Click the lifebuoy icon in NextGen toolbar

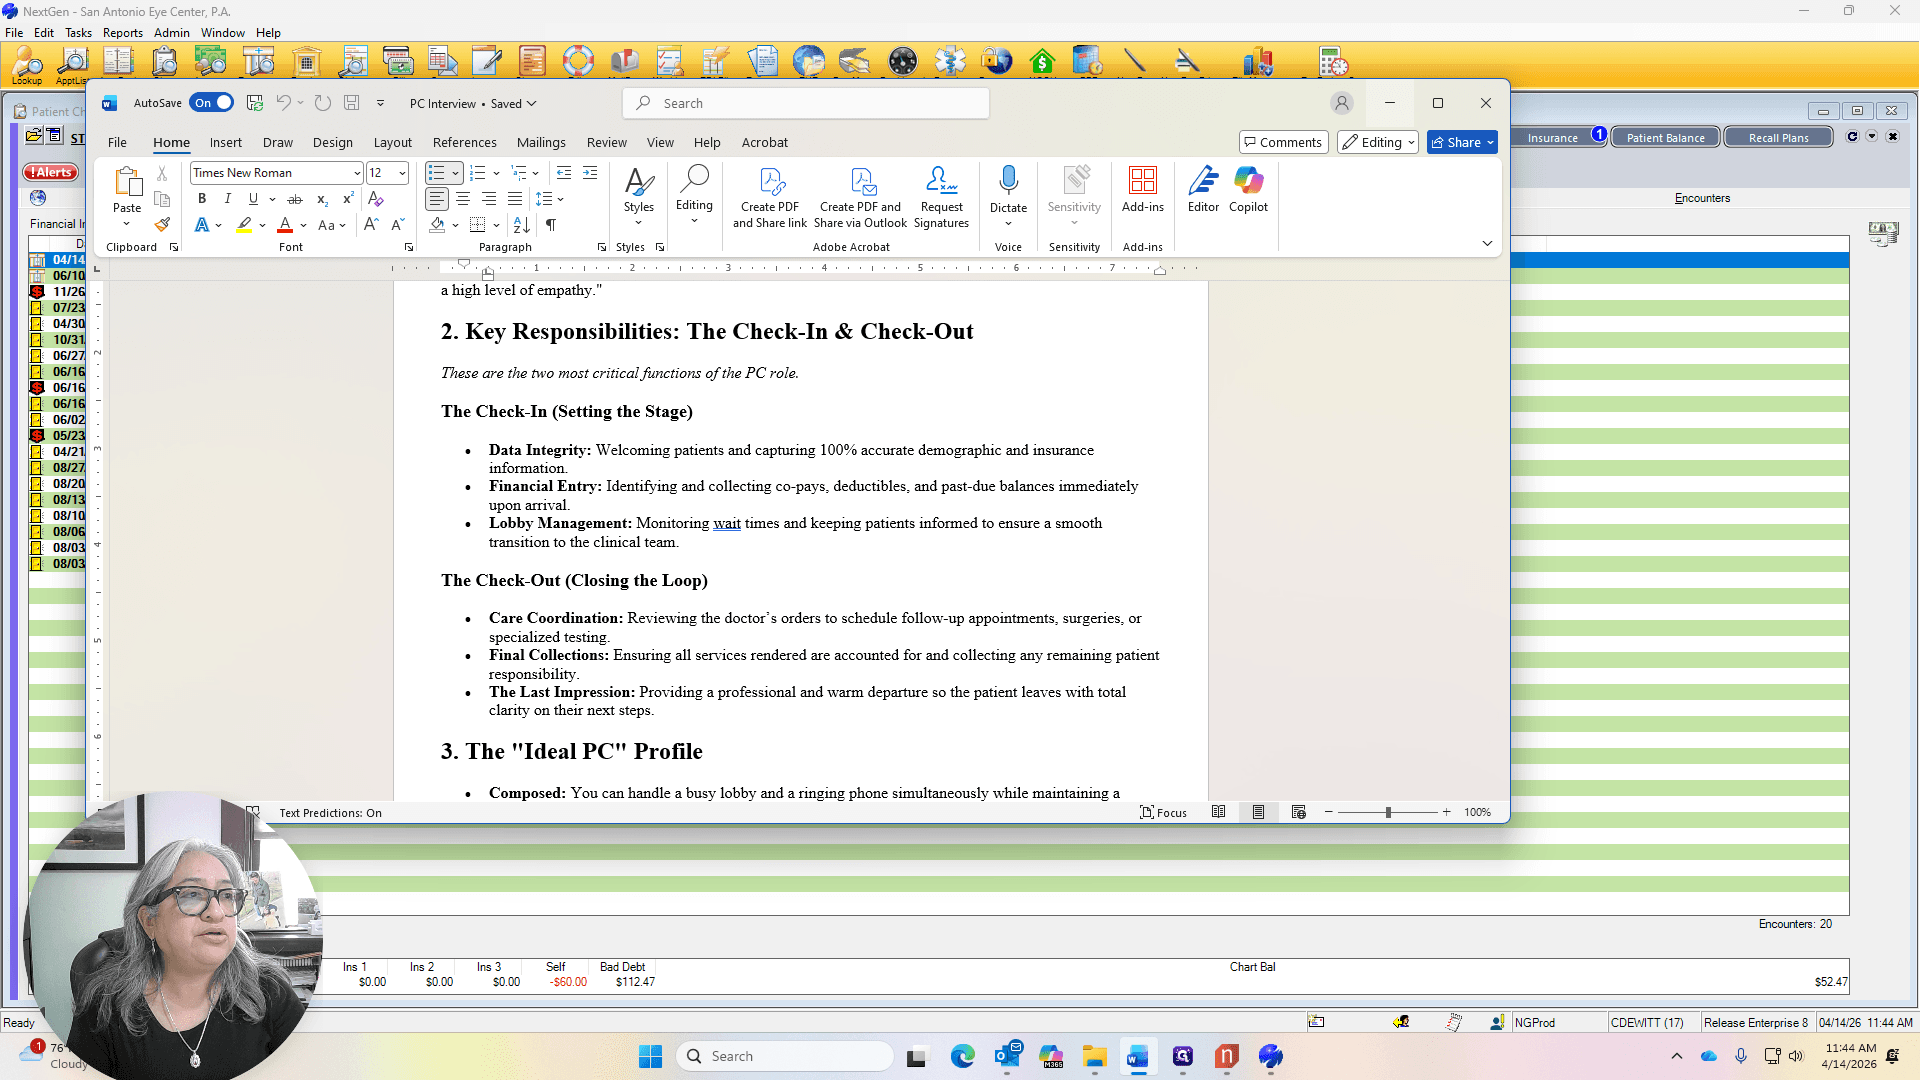point(578,62)
